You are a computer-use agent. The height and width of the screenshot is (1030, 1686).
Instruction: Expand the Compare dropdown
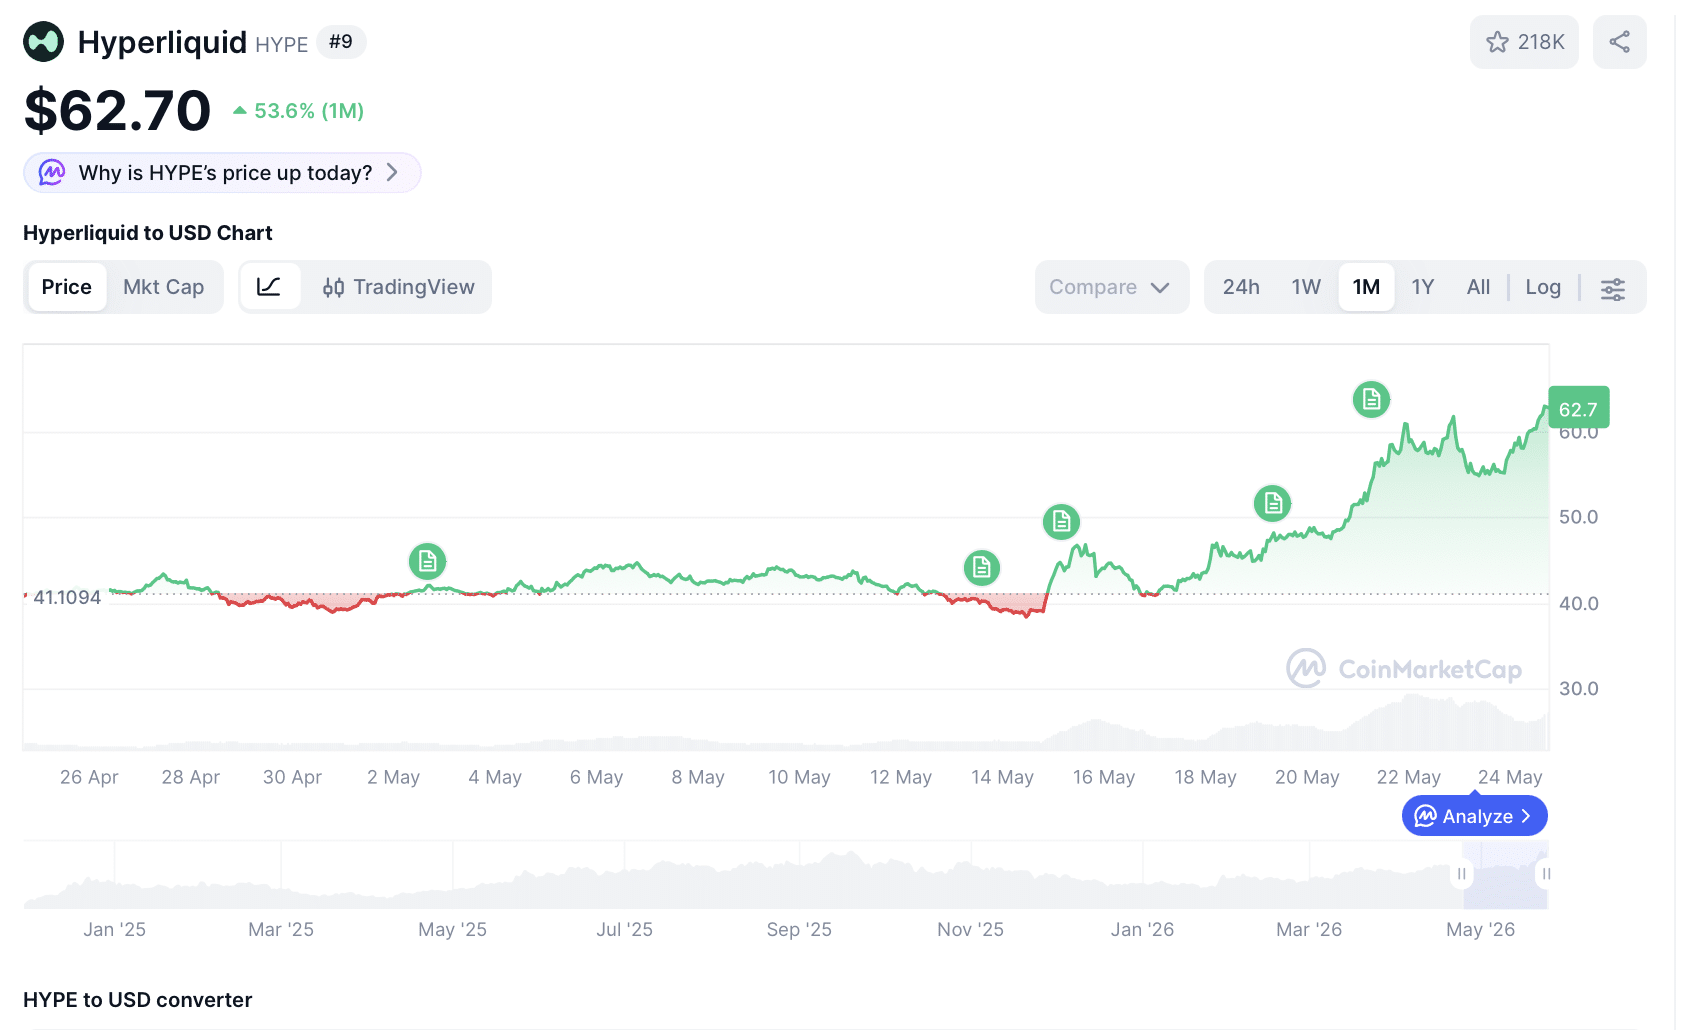(1112, 287)
